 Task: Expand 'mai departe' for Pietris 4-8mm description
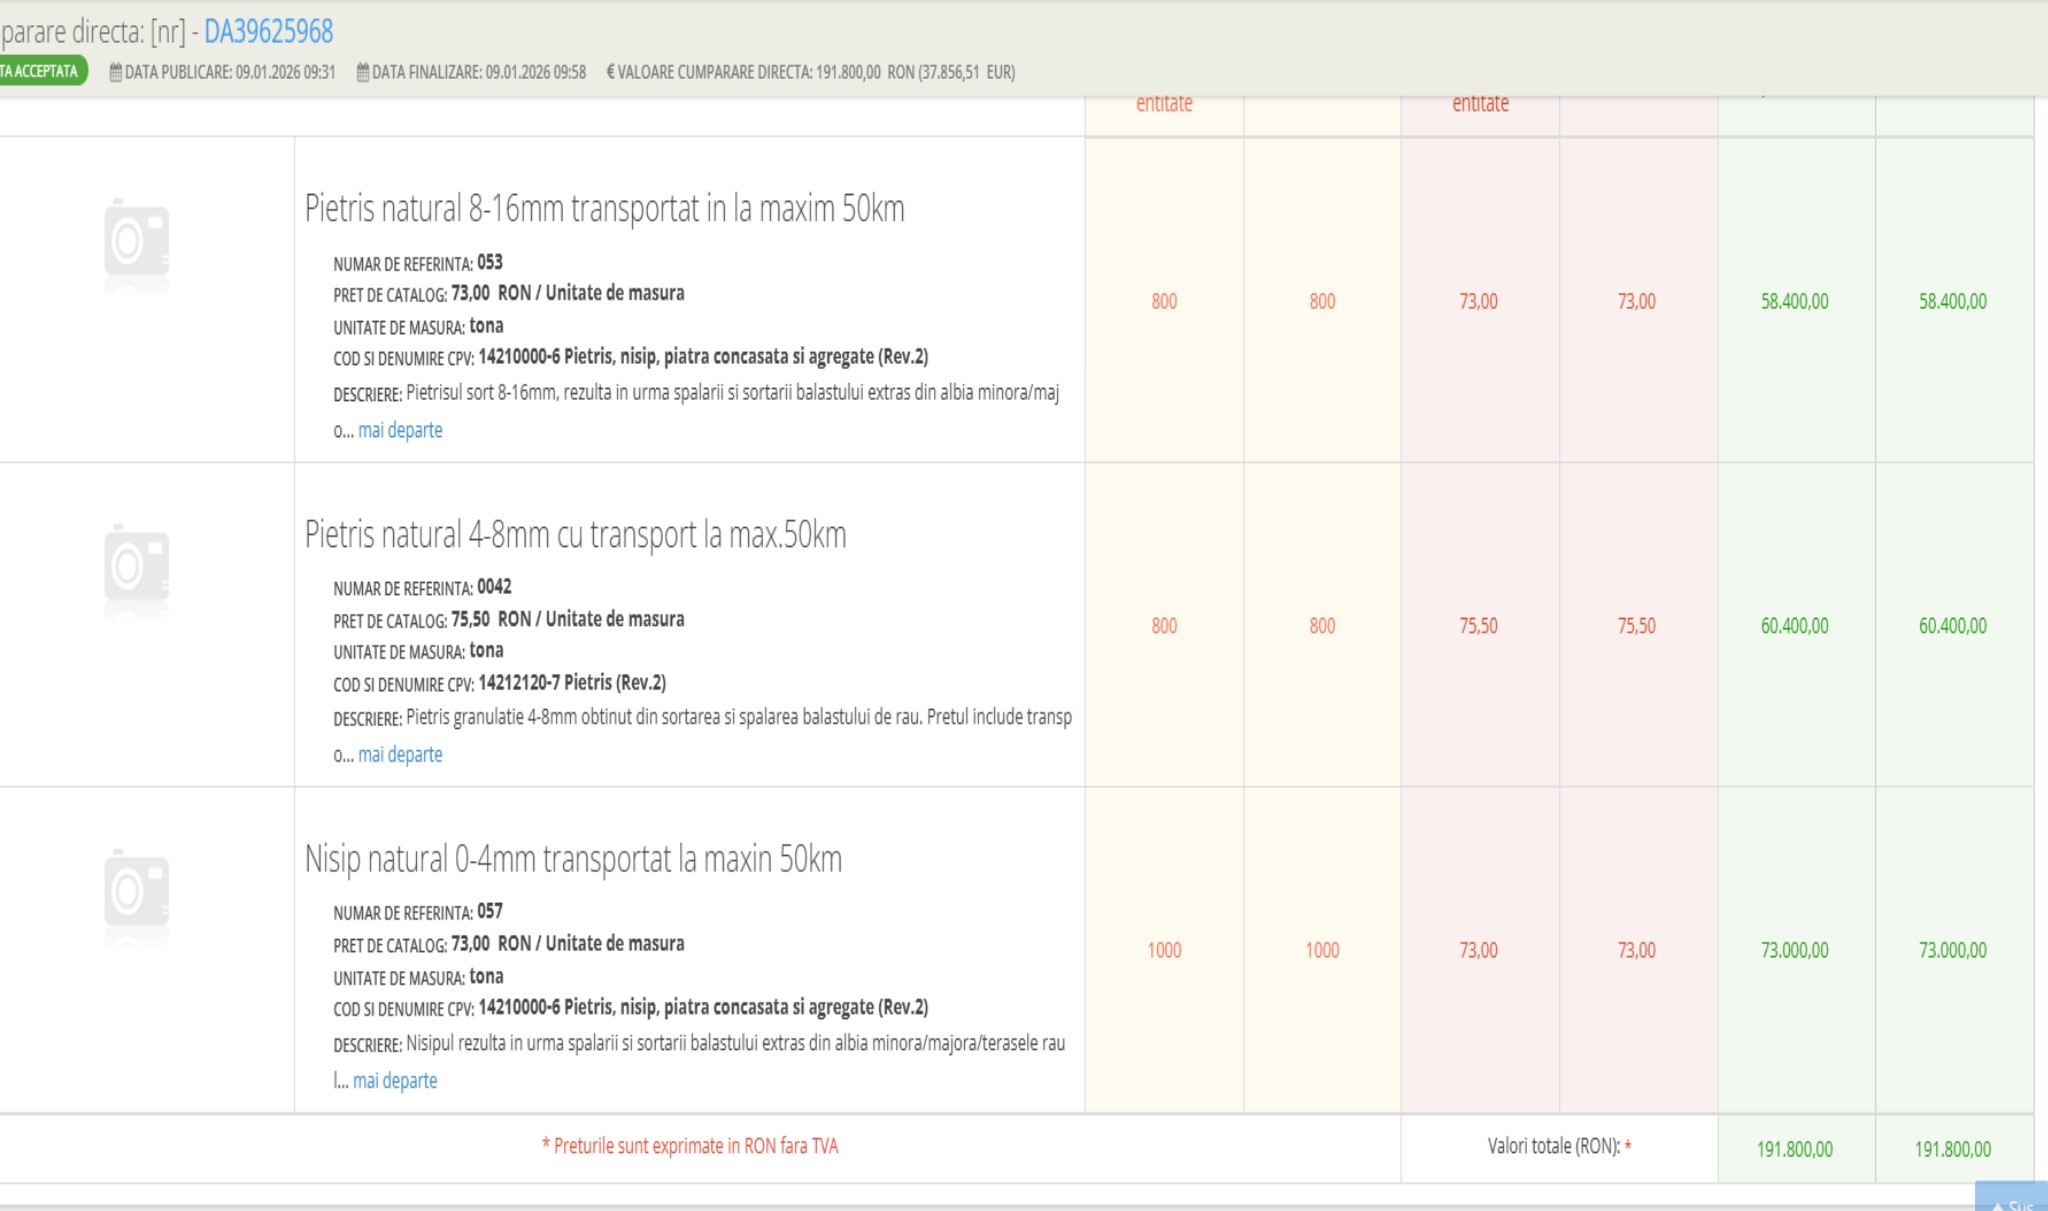[400, 755]
